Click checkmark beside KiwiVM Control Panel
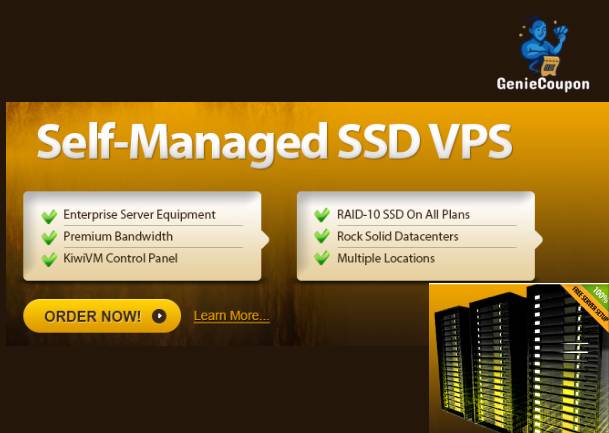Image resolution: width=609 pixels, height=433 pixels. [49, 259]
